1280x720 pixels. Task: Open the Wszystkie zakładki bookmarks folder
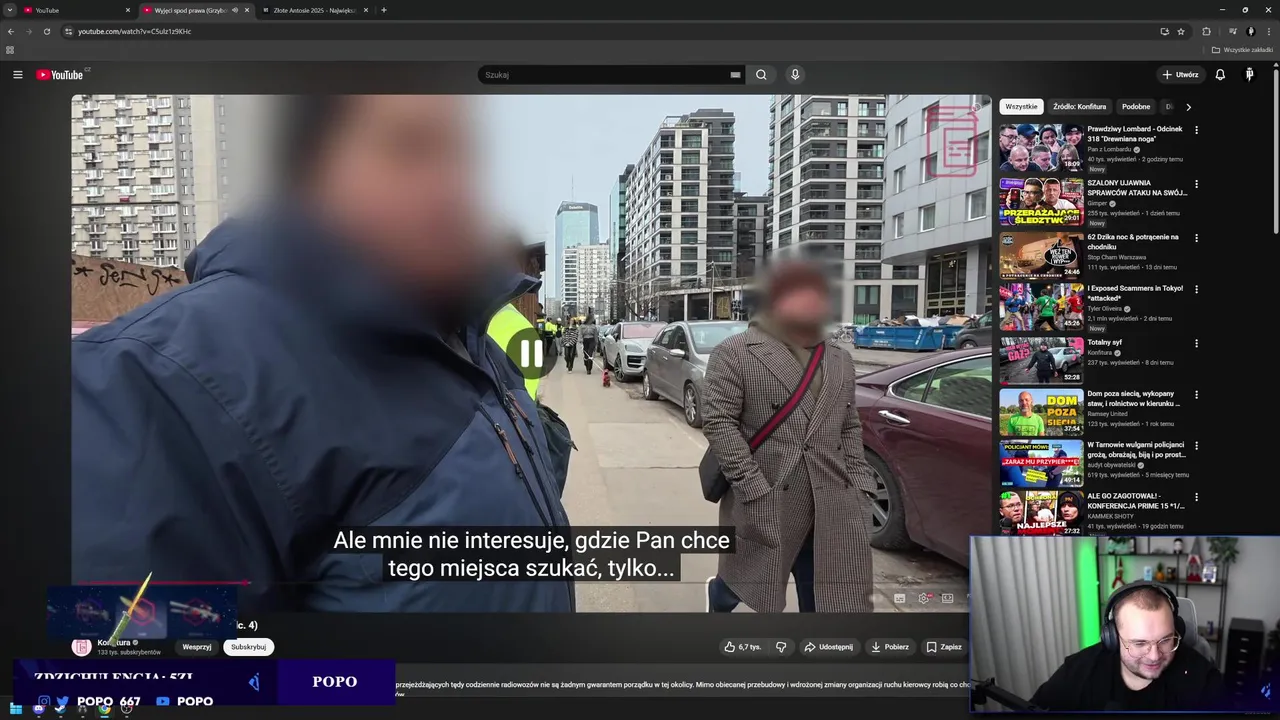[x=1243, y=49]
